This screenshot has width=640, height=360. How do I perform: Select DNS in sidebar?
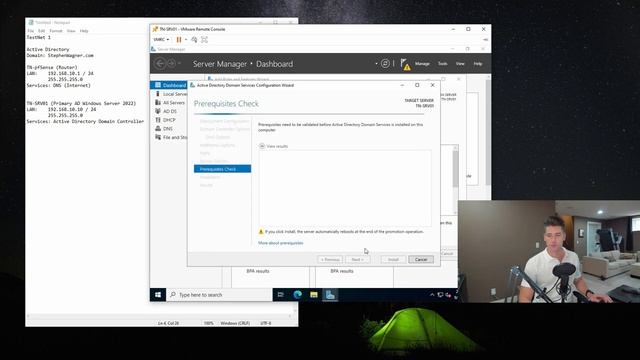(x=169, y=129)
